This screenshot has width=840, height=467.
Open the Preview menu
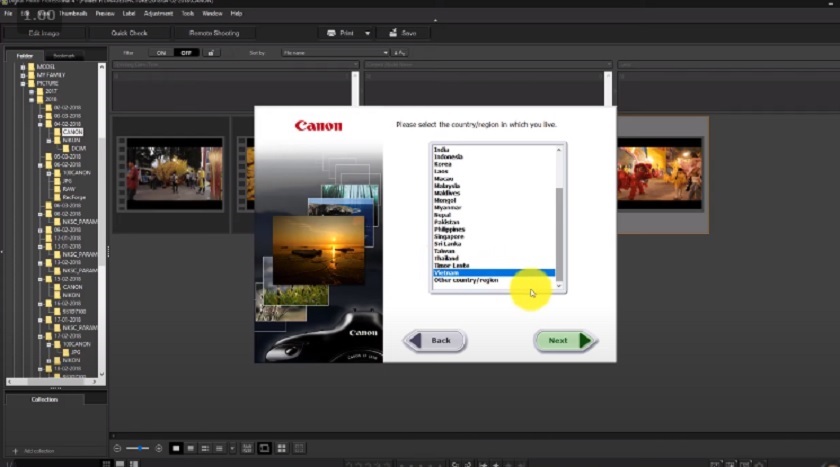point(105,13)
